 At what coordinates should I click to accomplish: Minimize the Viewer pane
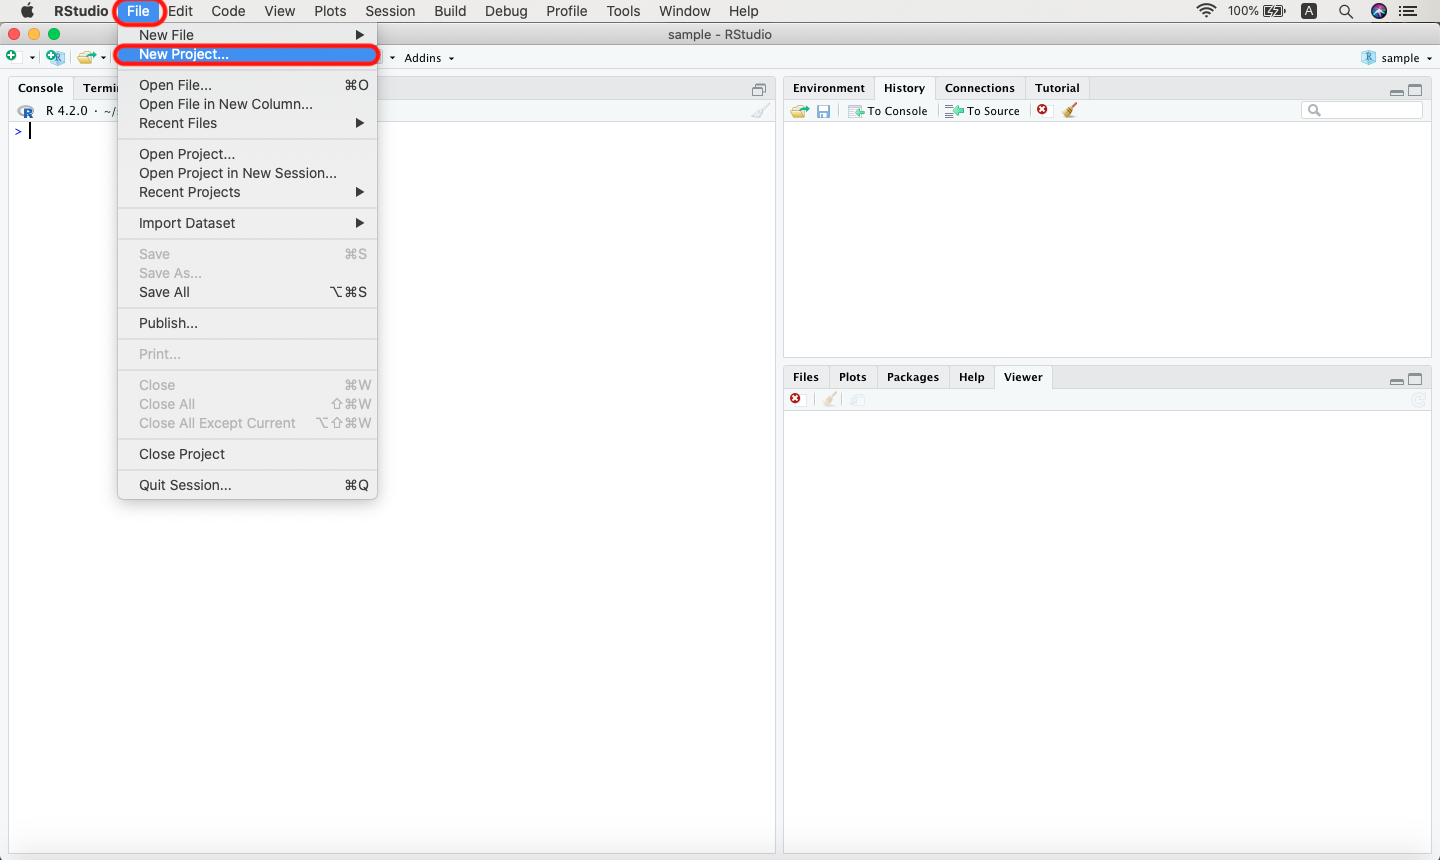1396,380
